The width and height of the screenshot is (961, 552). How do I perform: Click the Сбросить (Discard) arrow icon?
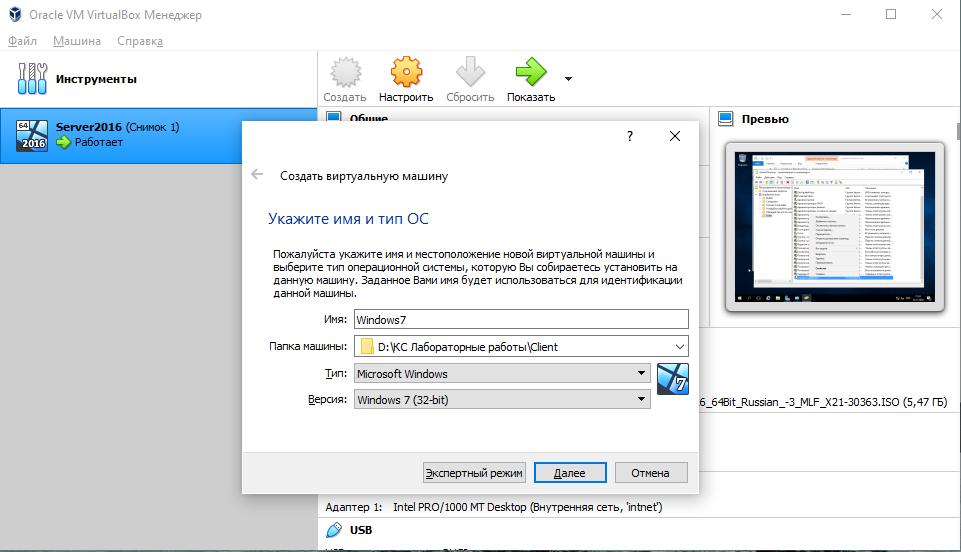tap(470, 73)
